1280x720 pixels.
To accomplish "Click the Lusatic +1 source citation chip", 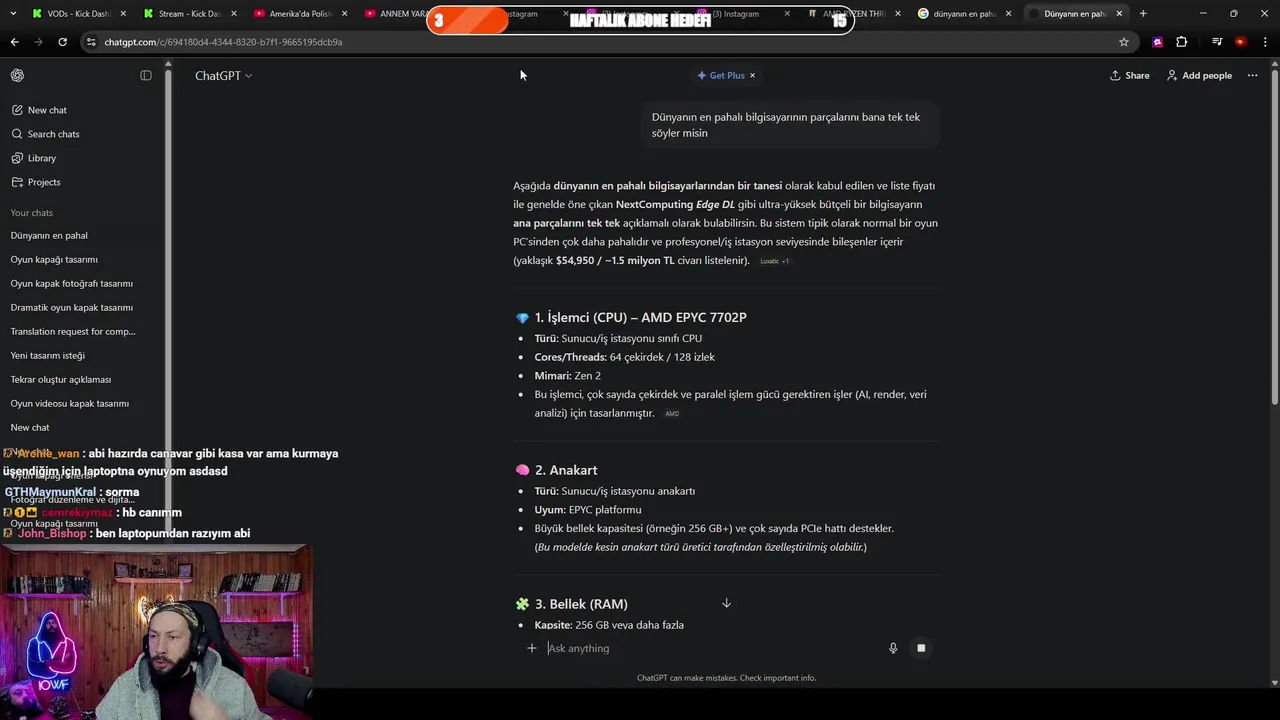I will (774, 261).
